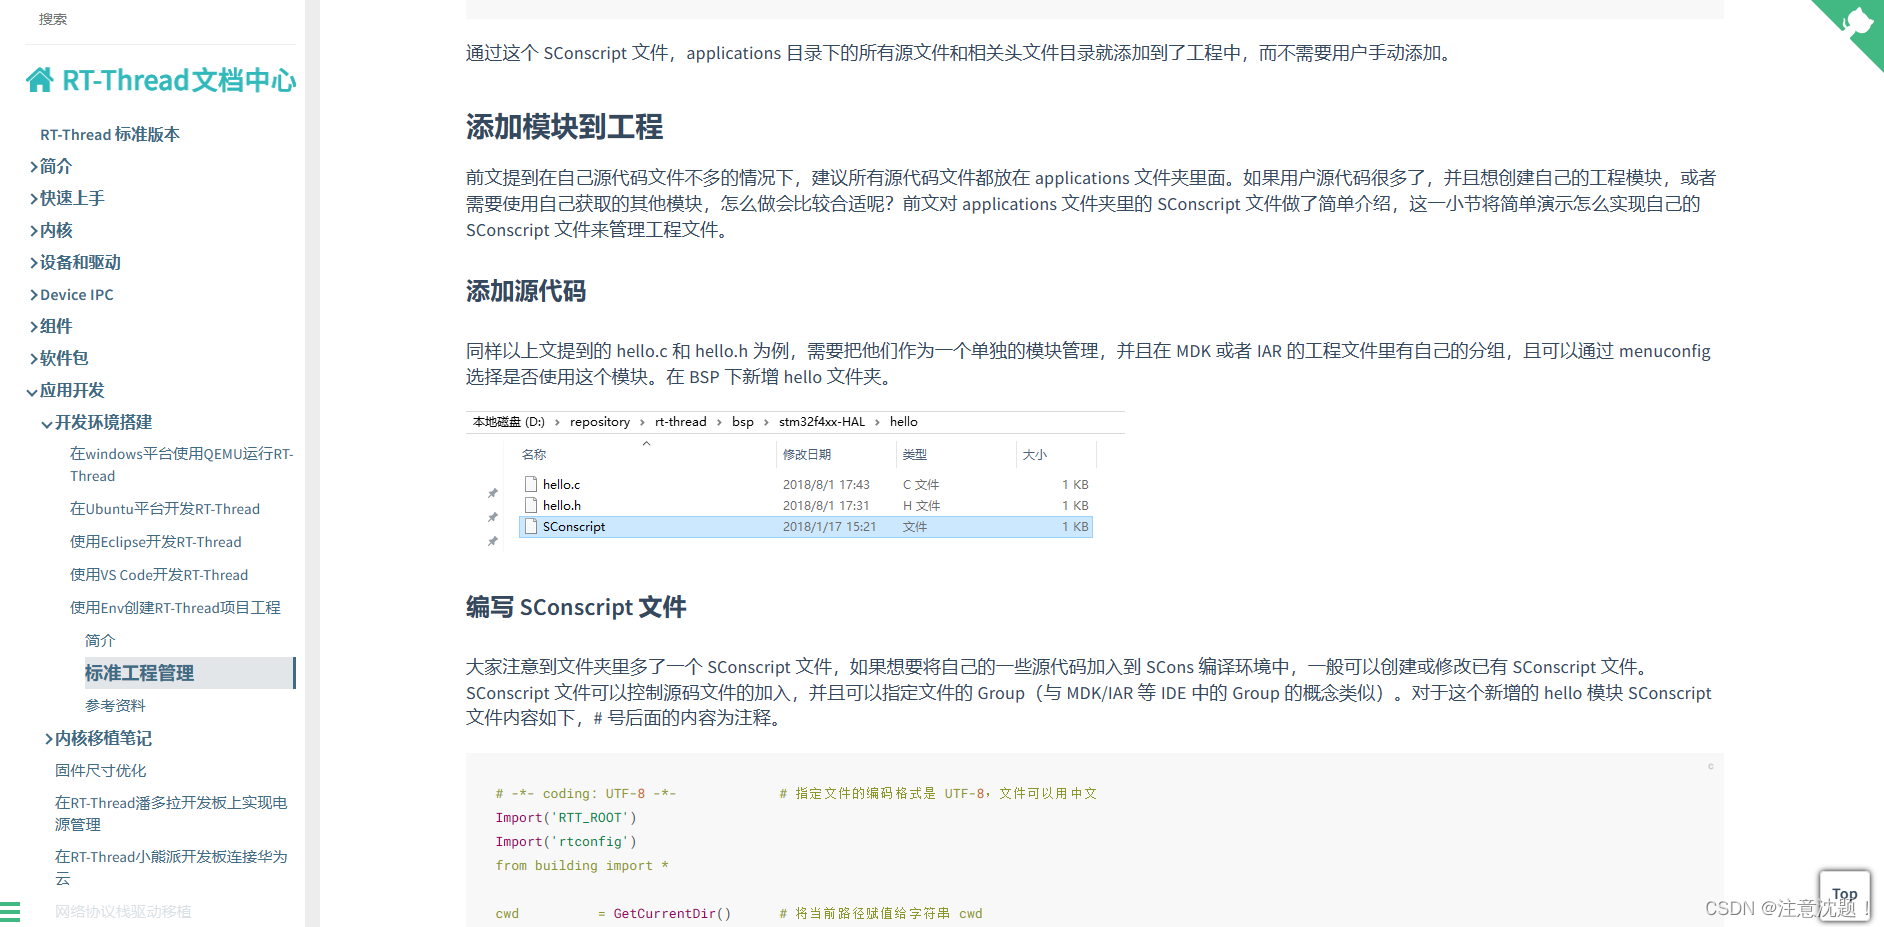Click the Import('rtconfig') code line
Viewport: 1884px width, 927px height.
(x=566, y=841)
